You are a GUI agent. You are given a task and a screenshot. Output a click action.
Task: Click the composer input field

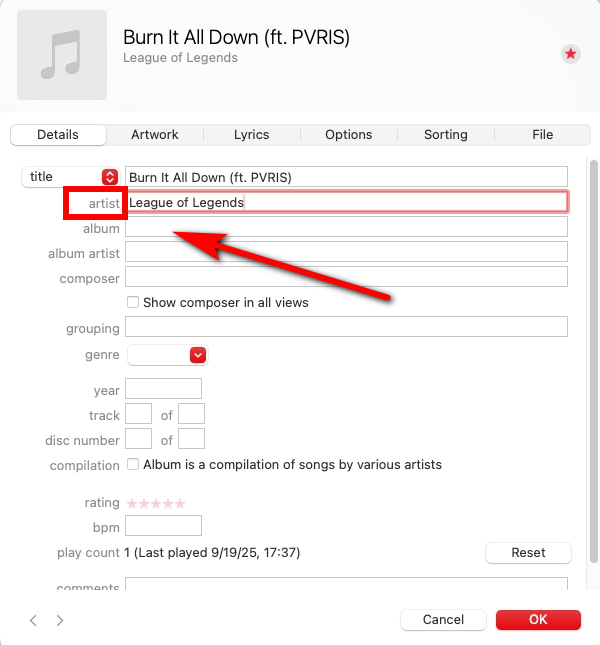click(x=346, y=277)
